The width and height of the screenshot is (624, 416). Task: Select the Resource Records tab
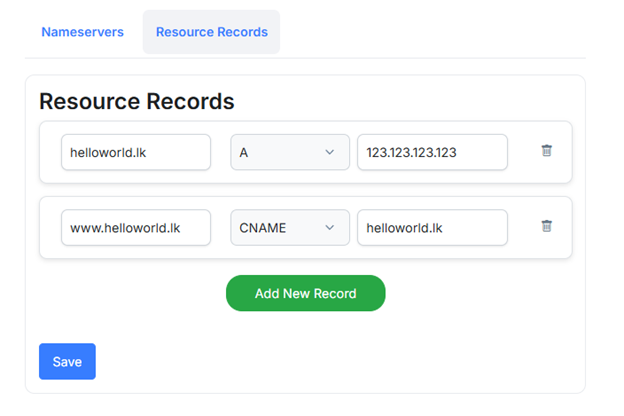point(211,32)
